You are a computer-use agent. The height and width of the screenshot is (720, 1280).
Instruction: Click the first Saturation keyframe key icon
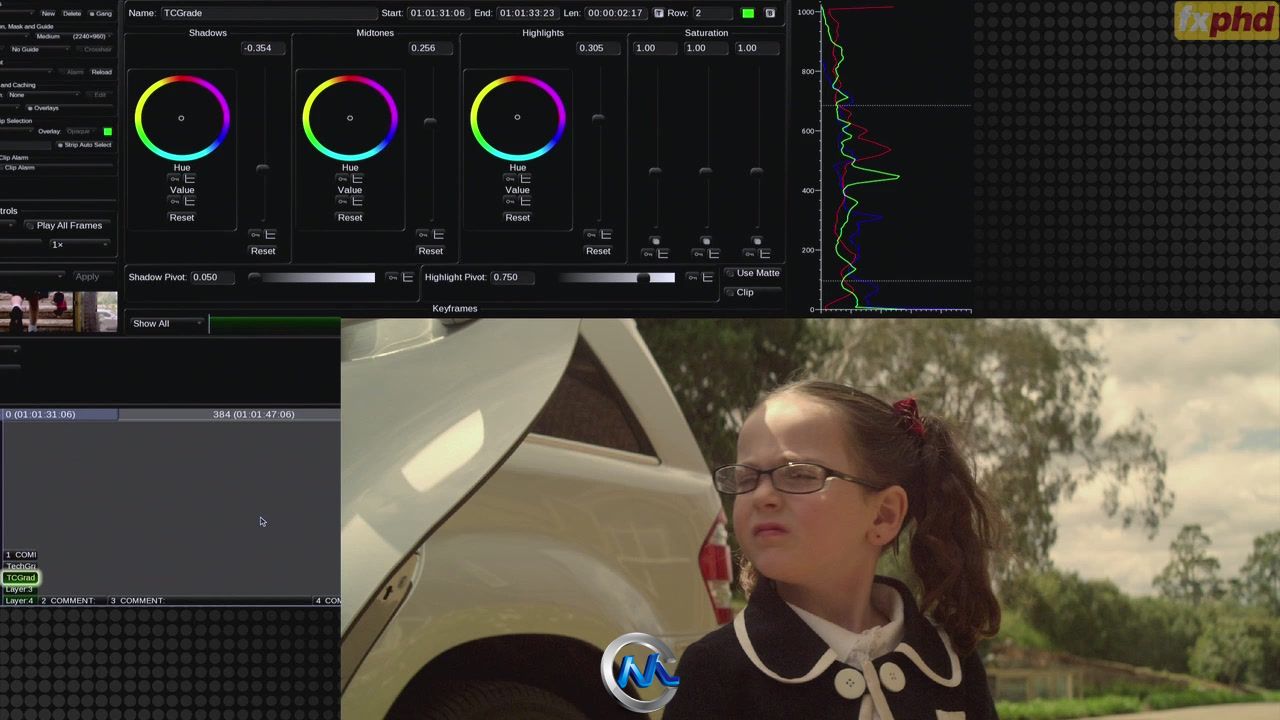[x=648, y=254]
